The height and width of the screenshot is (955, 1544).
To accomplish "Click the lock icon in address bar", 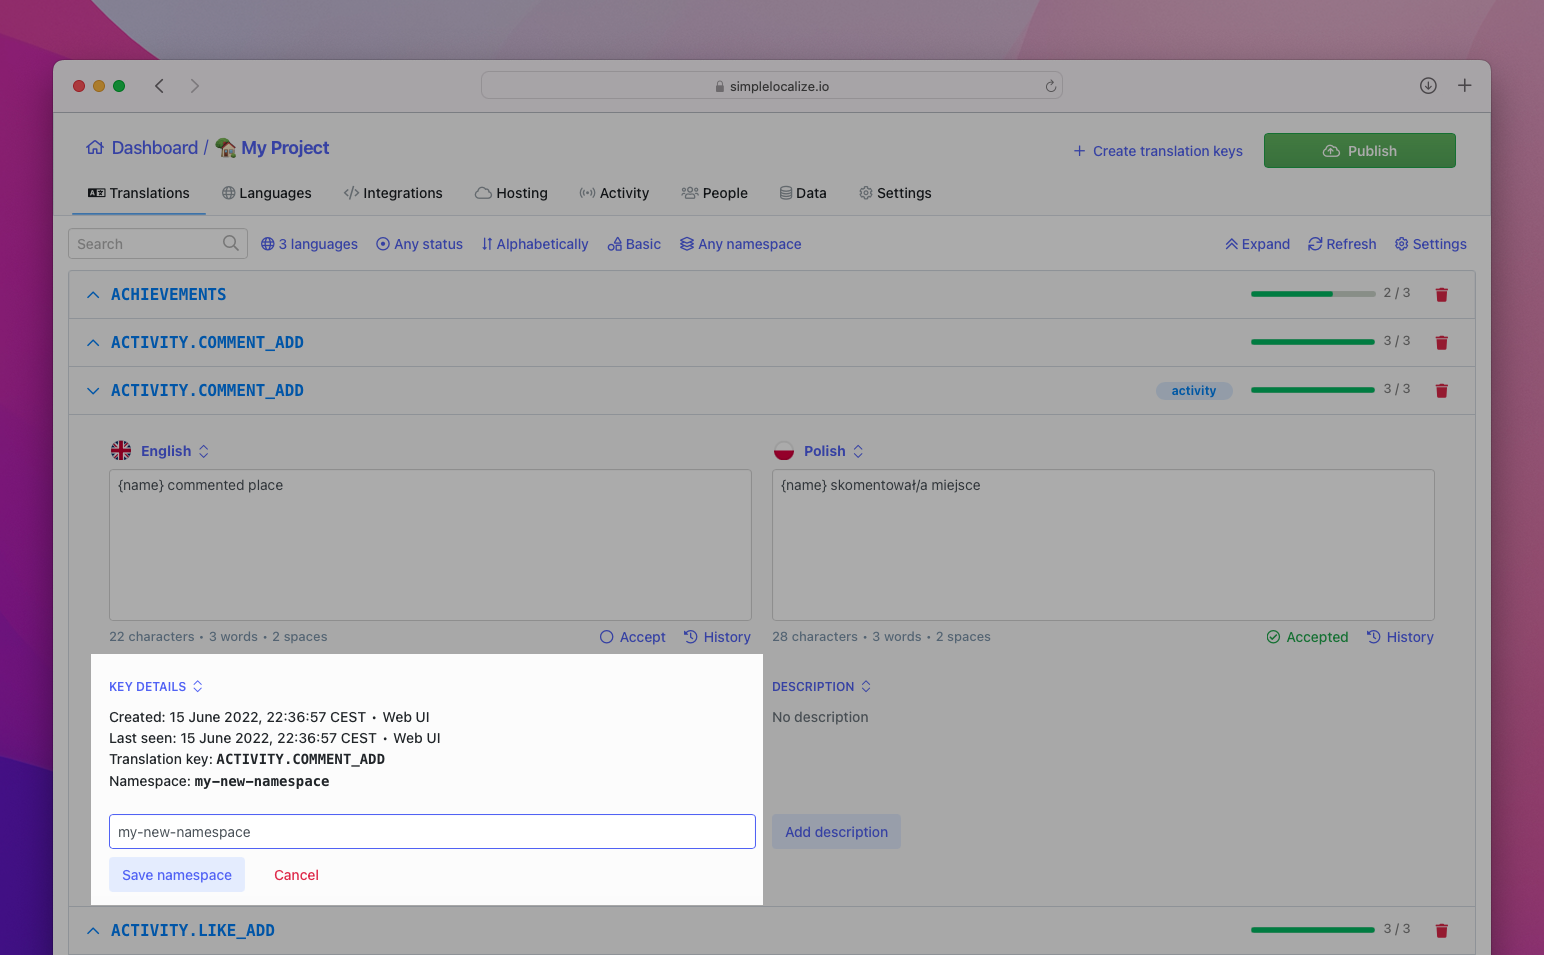I will pos(720,87).
